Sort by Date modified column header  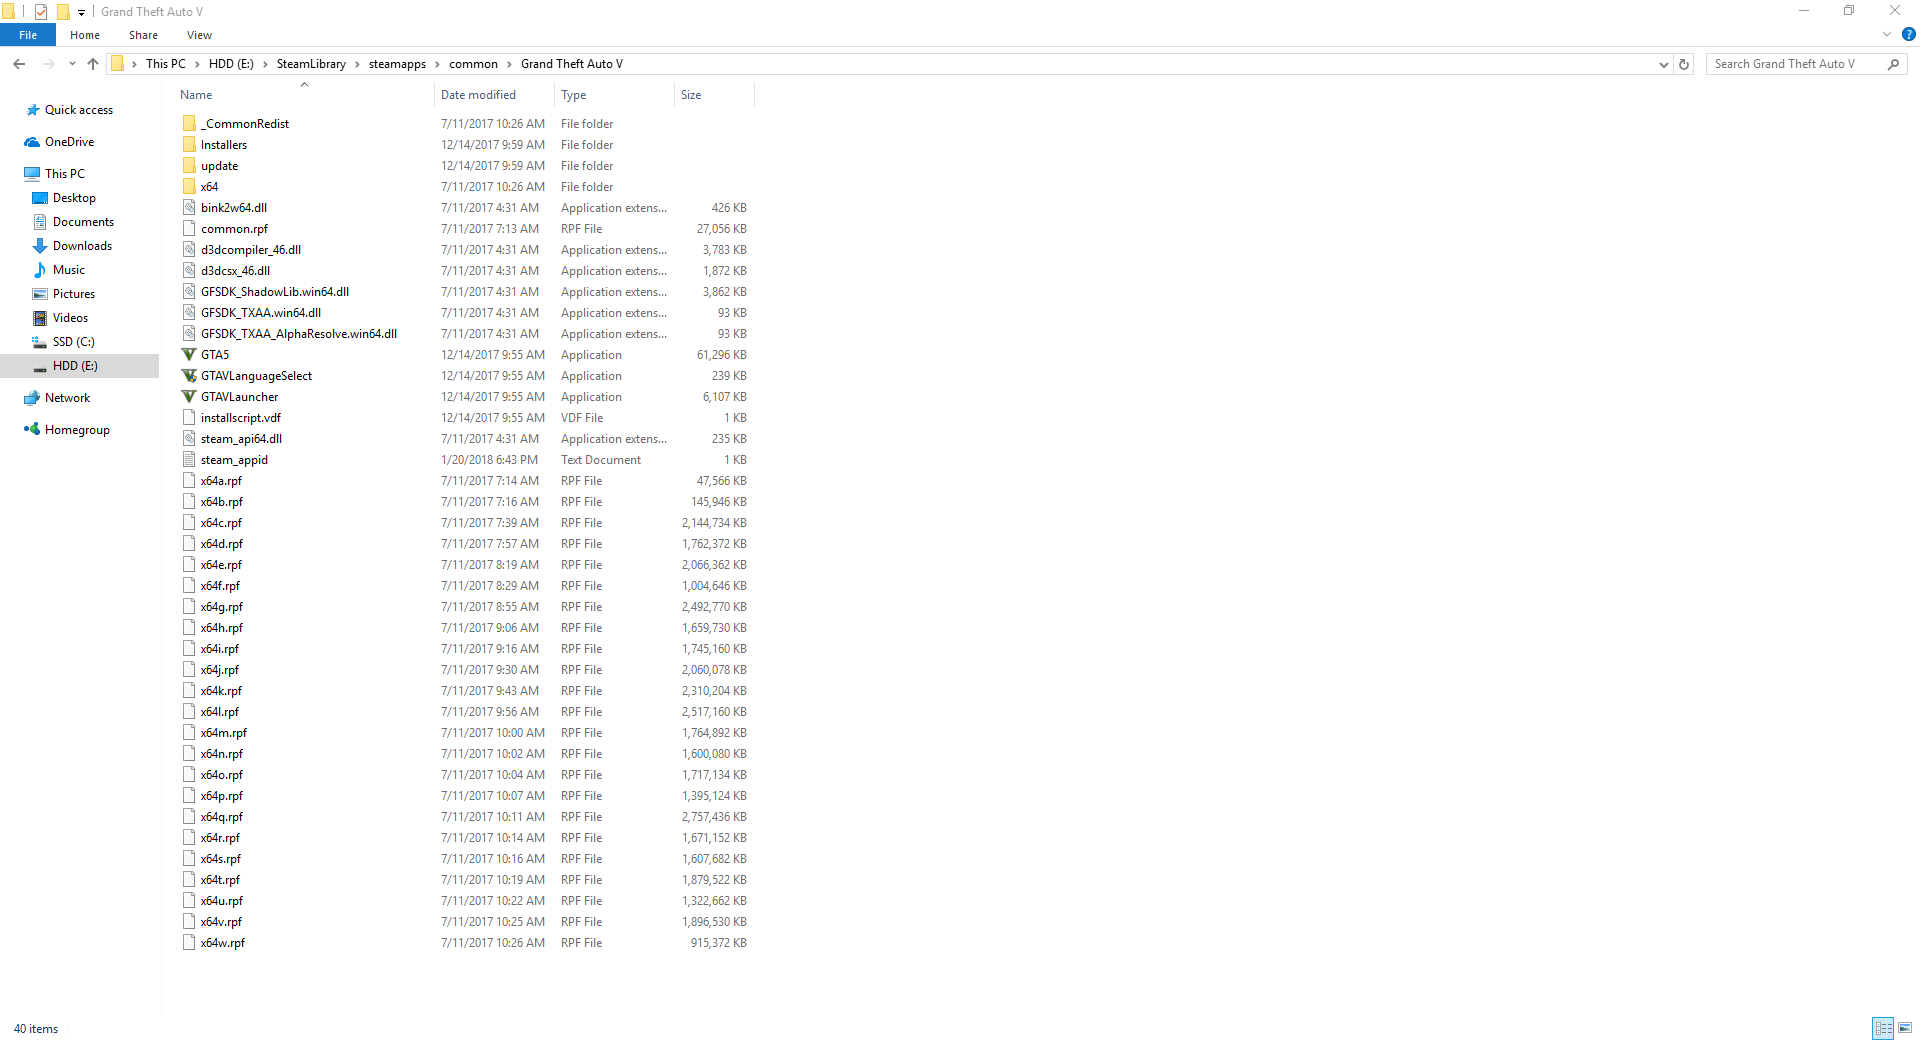[x=494, y=95]
